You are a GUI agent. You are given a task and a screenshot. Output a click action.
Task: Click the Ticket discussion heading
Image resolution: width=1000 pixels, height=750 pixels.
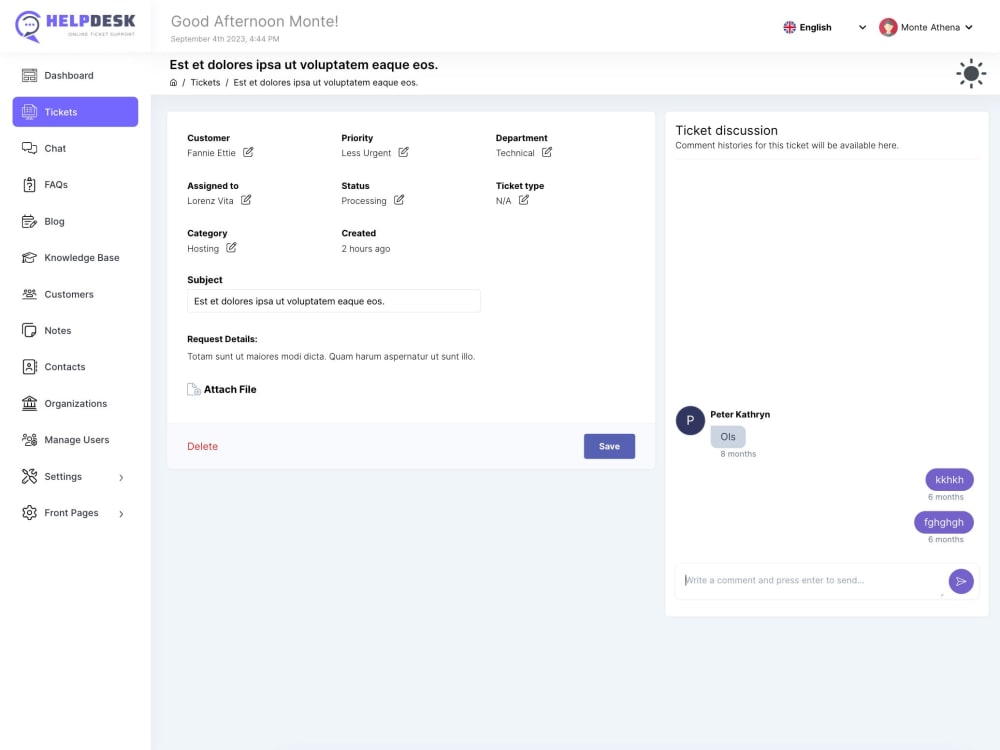[x=726, y=130]
